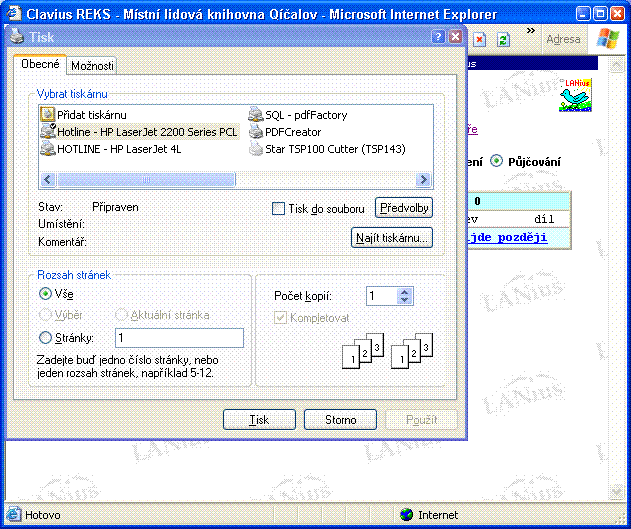The width and height of the screenshot is (631, 529).
Task: Click the Připraven status text
Action: [x=115, y=207]
